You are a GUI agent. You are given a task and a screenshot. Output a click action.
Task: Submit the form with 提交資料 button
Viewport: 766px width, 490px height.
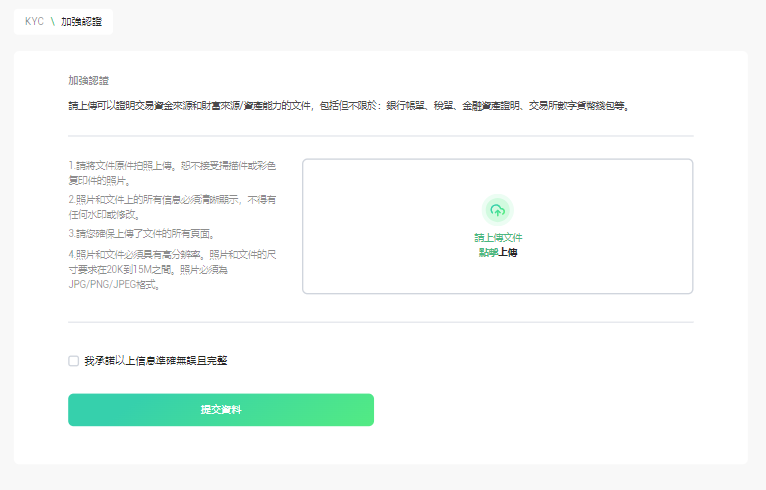[x=221, y=409]
